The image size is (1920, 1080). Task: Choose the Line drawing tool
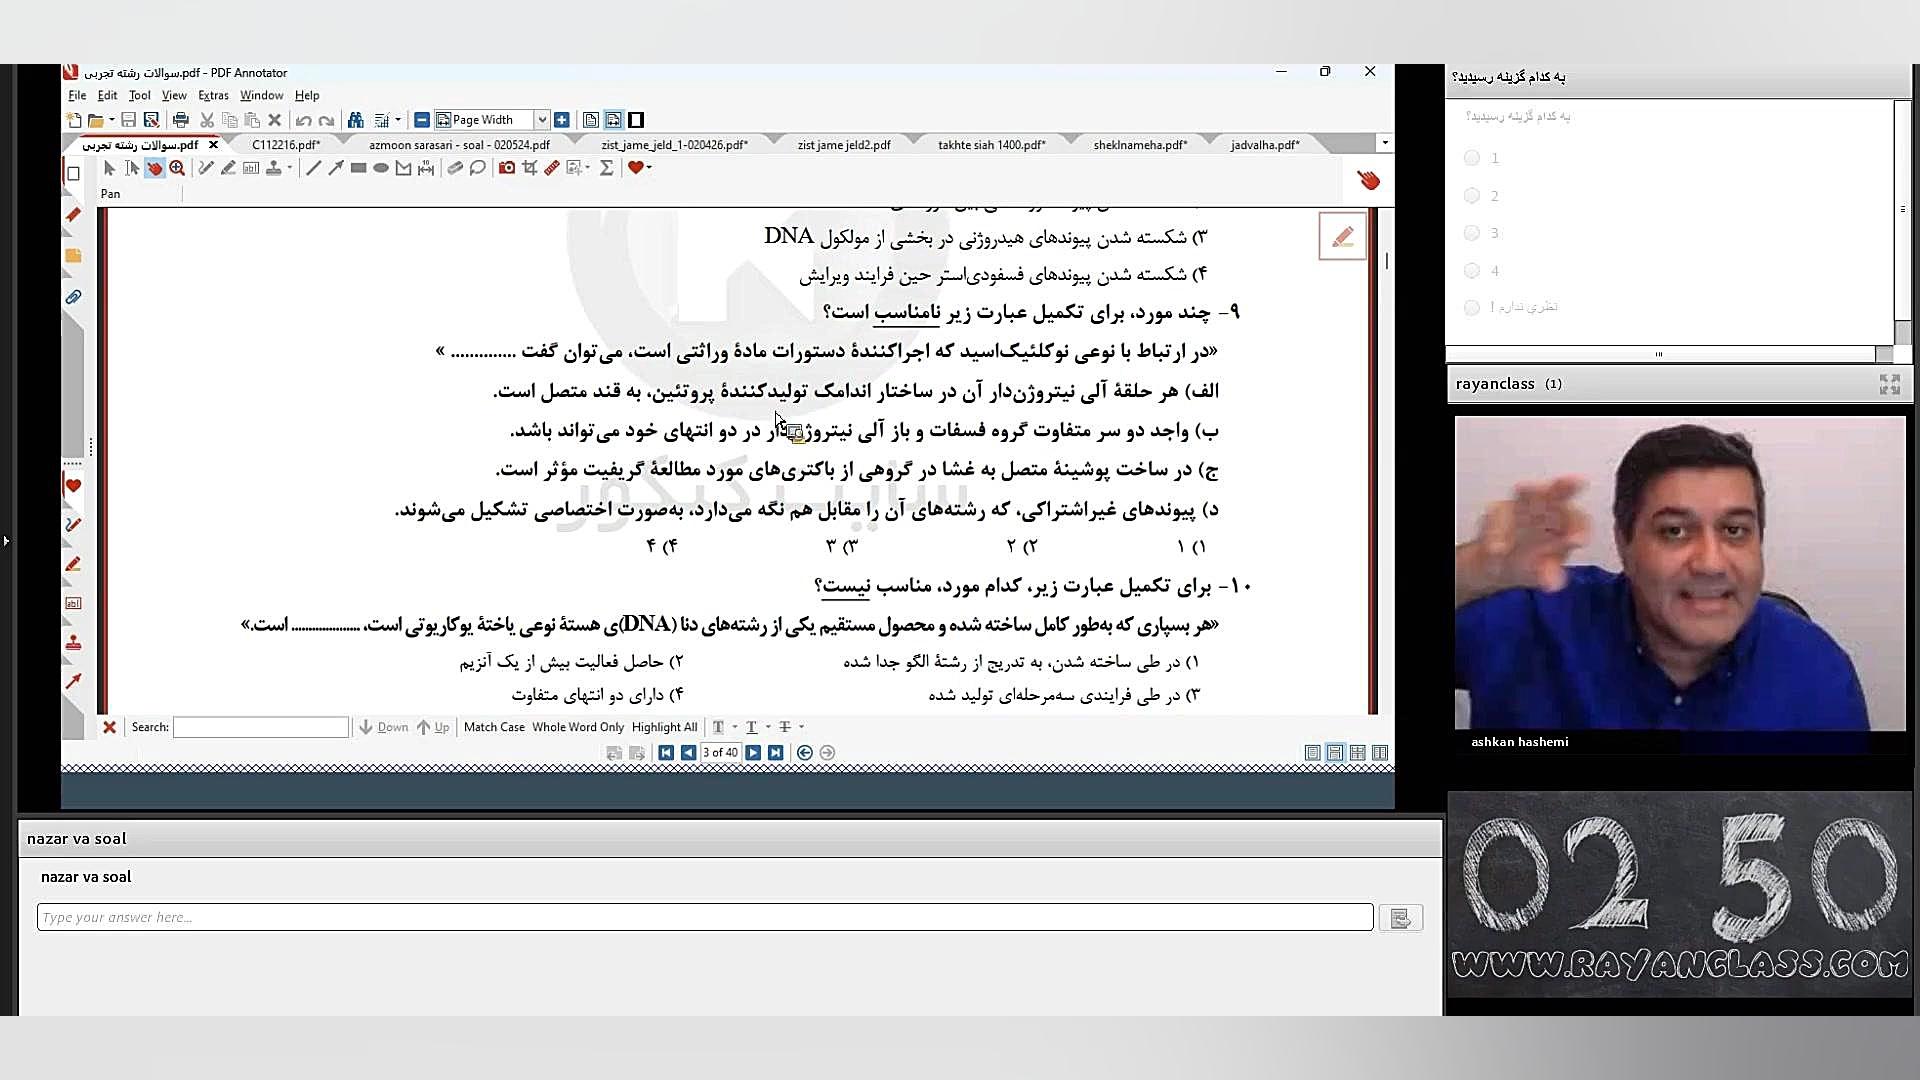pyautogui.click(x=313, y=168)
